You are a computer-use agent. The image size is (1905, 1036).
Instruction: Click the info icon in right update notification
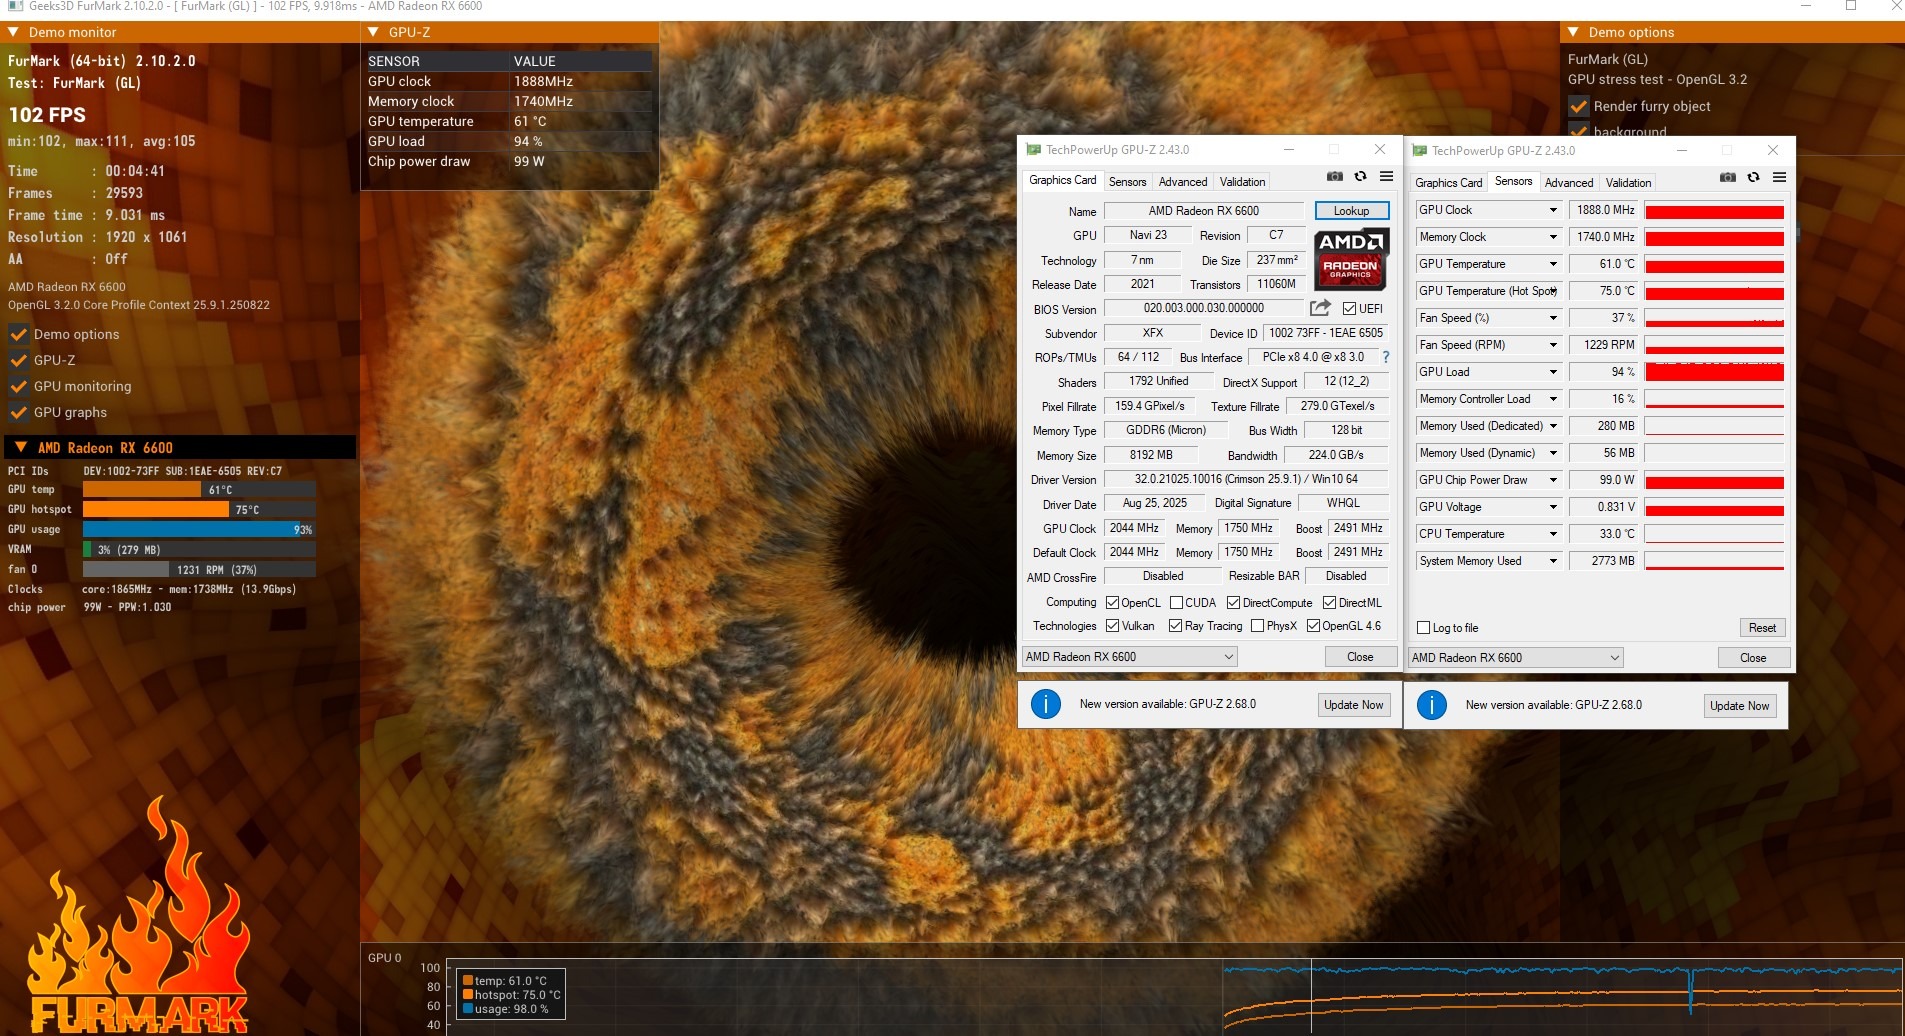[x=1431, y=705]
